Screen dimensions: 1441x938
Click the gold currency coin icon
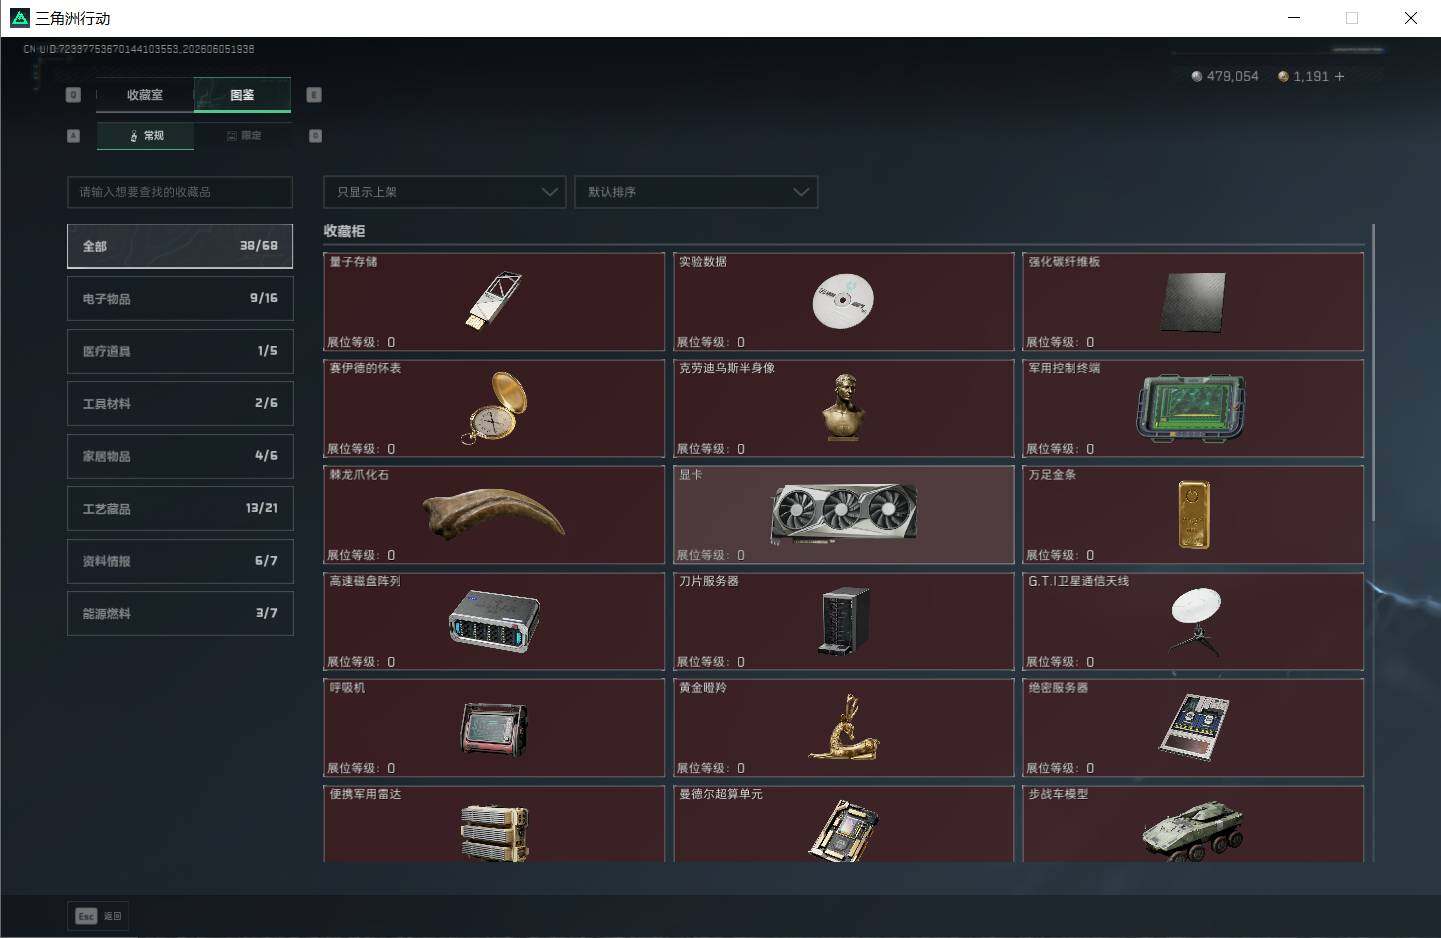1283,76
